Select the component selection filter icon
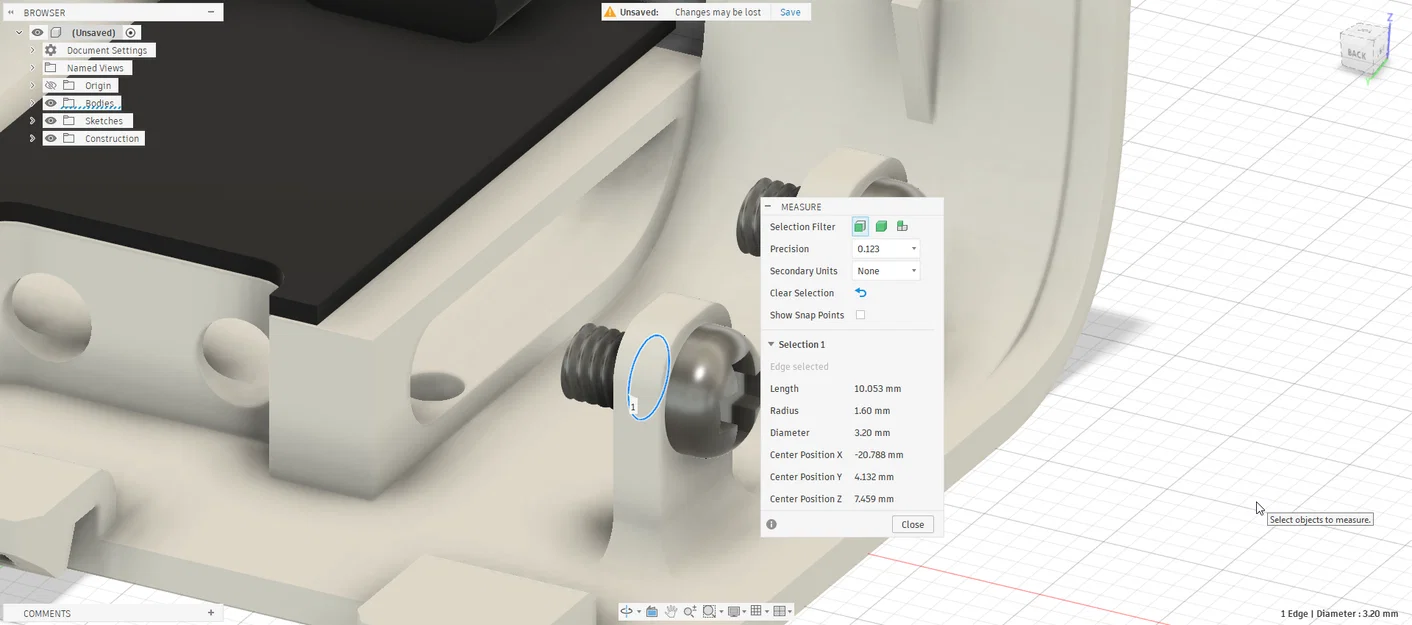The width and height of the screenshot is (1412, 625). tap(902, 226)
